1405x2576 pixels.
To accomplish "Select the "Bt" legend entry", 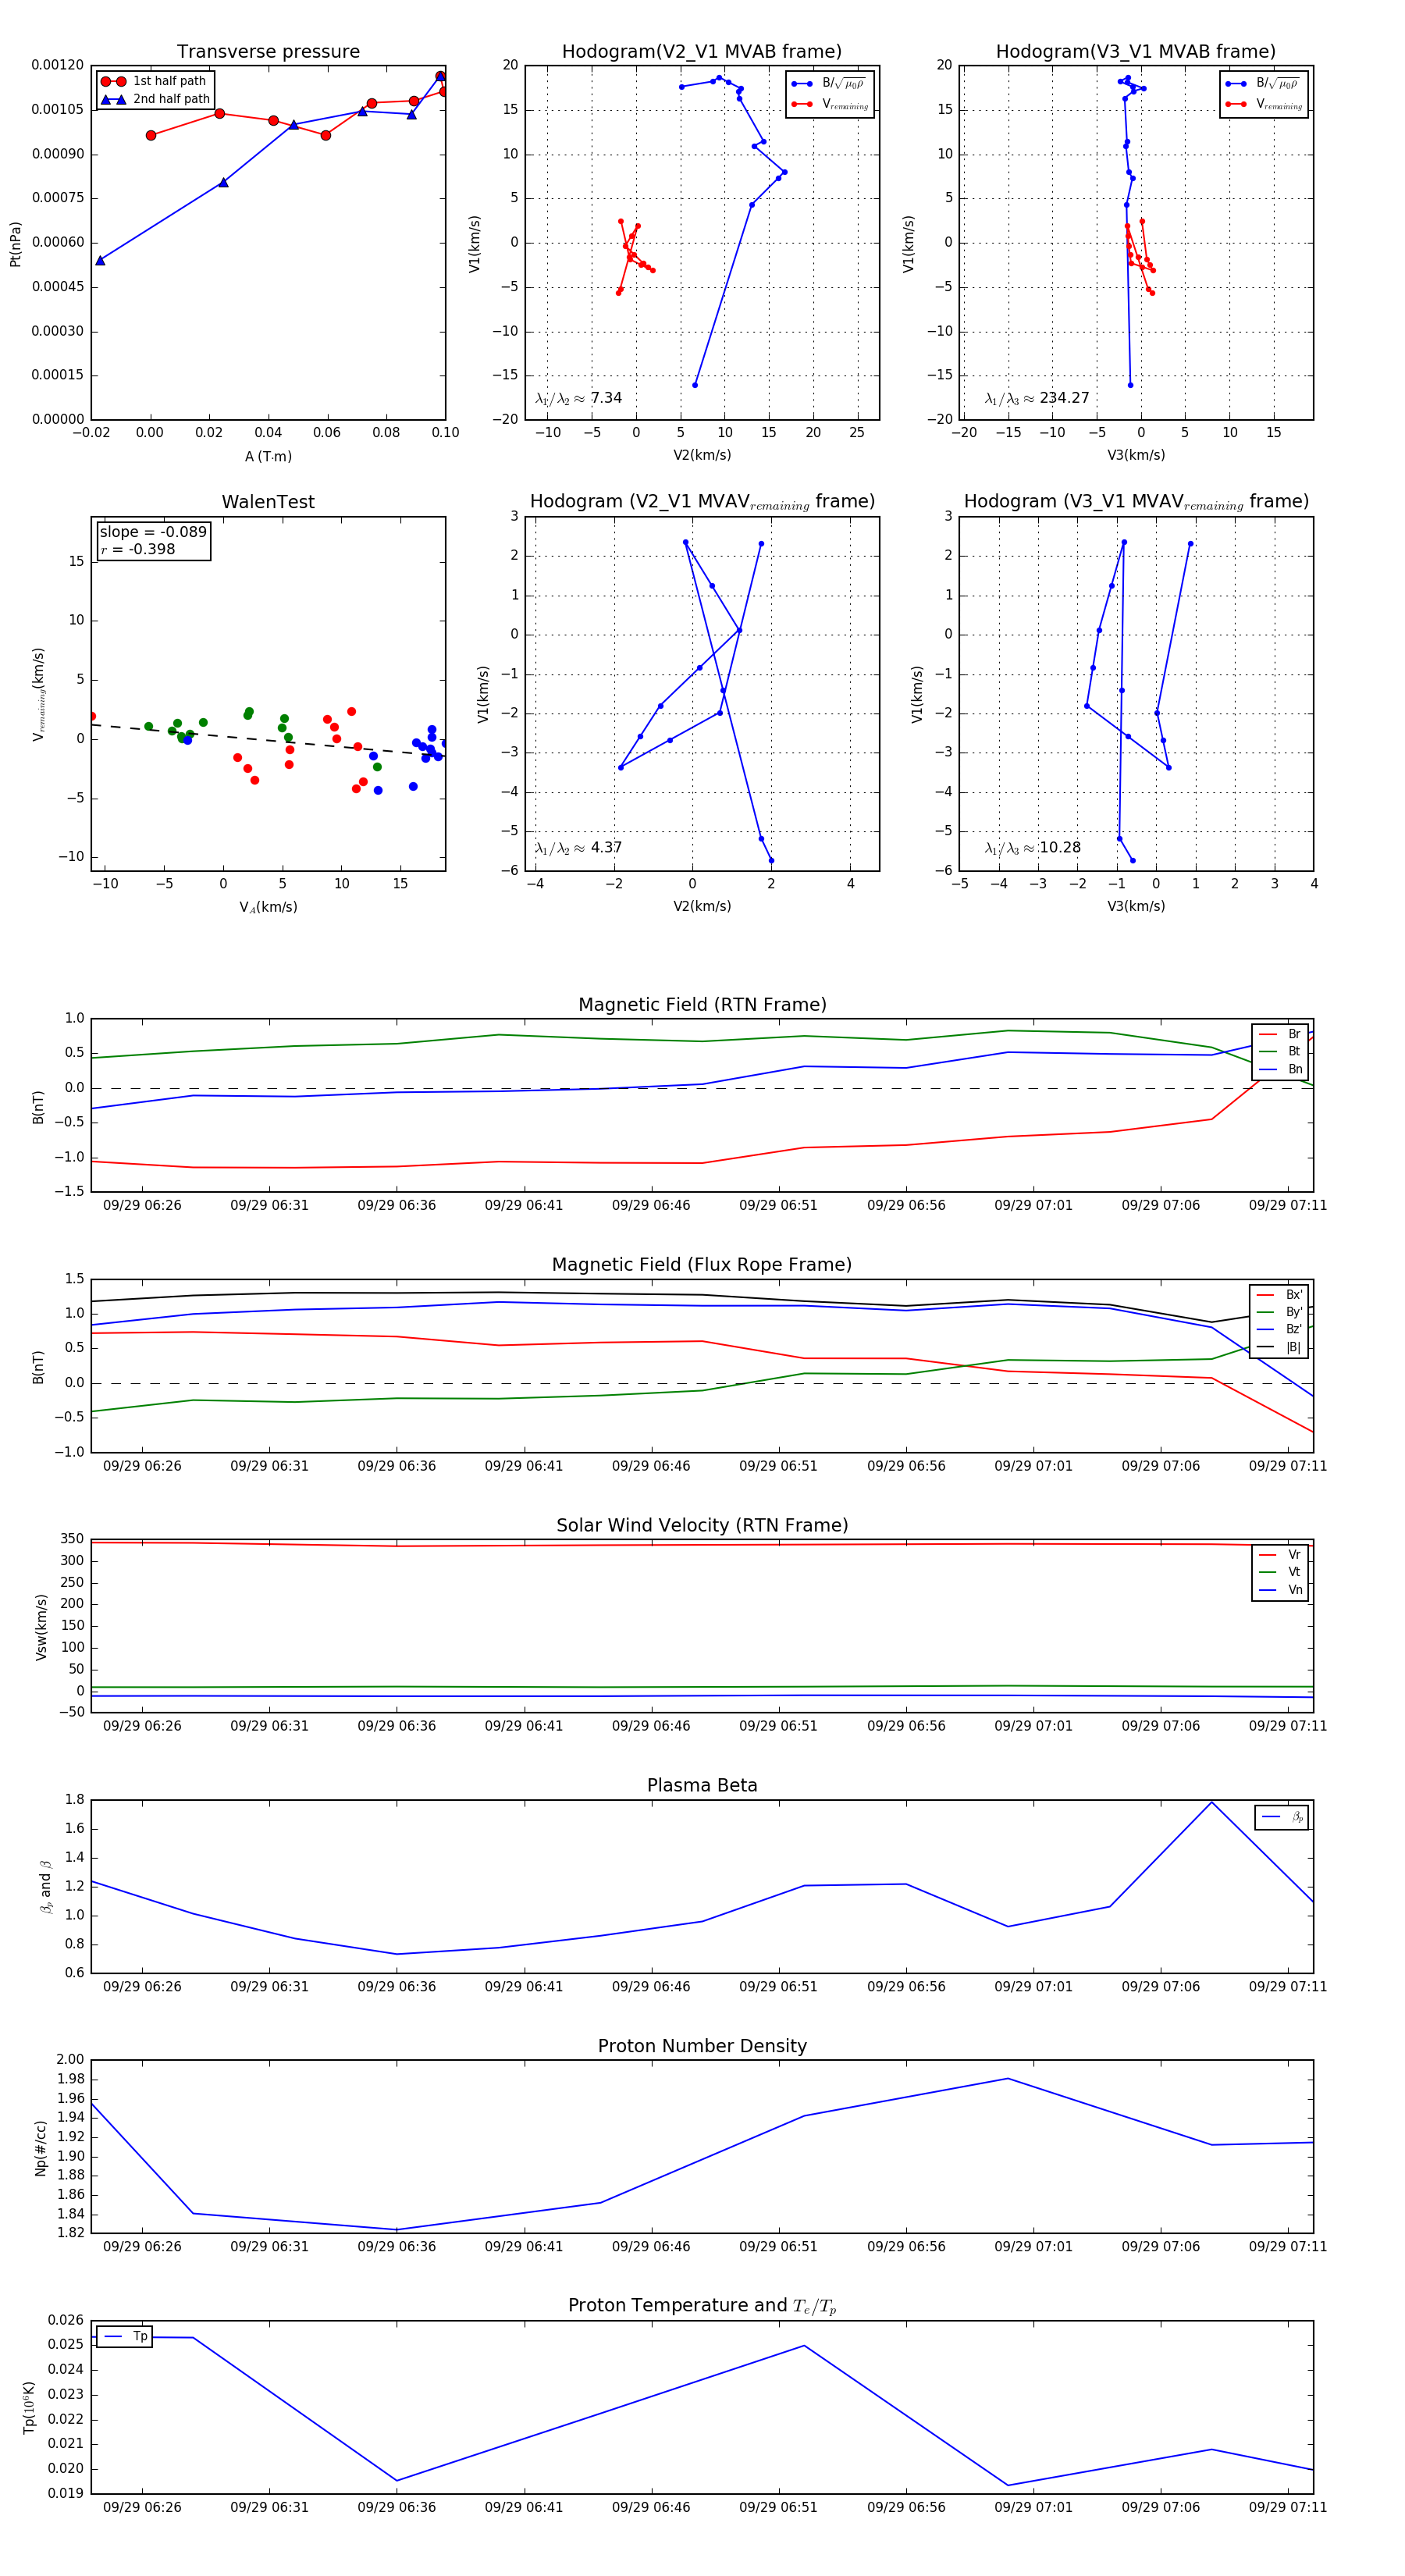I will (x=1281, y=1051).
